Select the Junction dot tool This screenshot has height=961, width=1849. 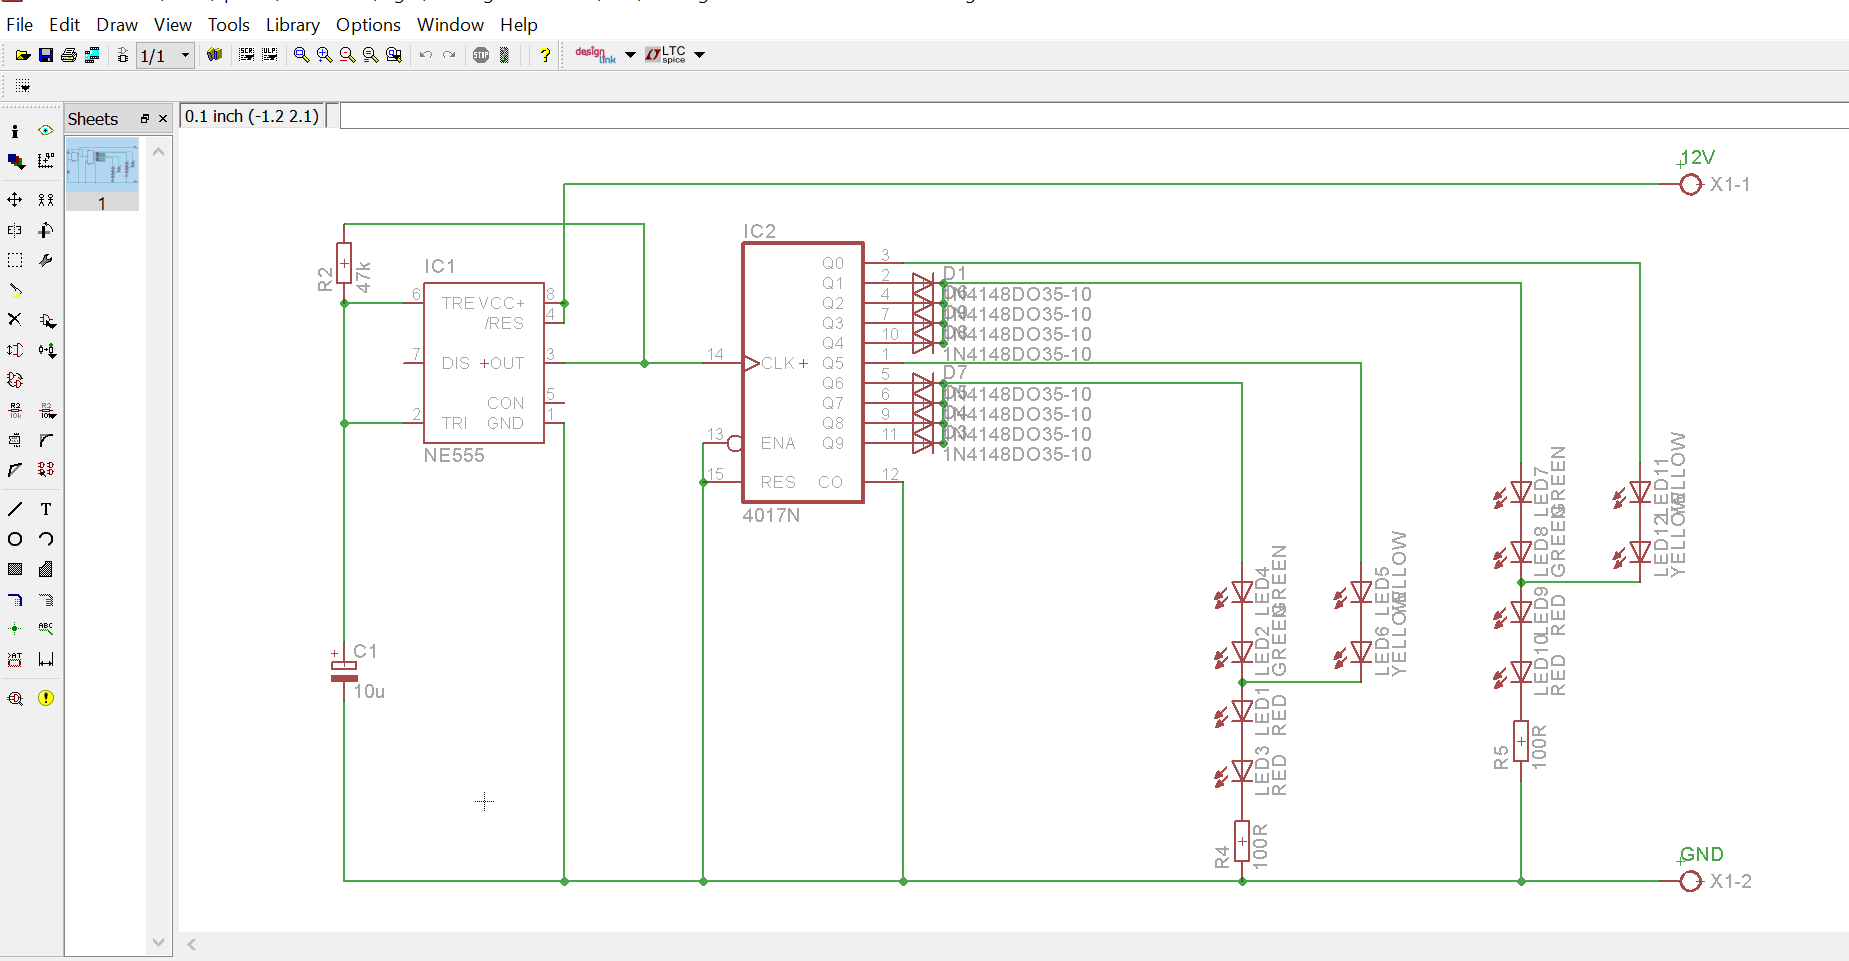tap(15, 629)
